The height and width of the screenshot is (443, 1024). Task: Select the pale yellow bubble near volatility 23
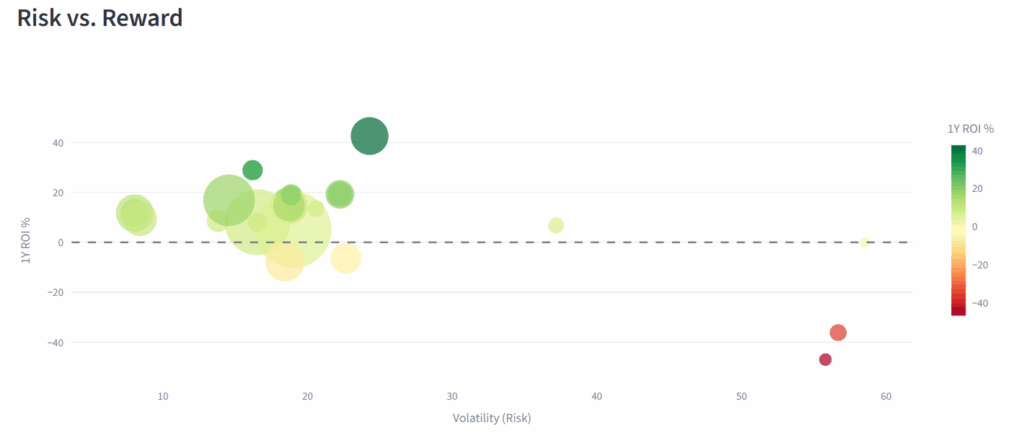click(x=346, y=259)
